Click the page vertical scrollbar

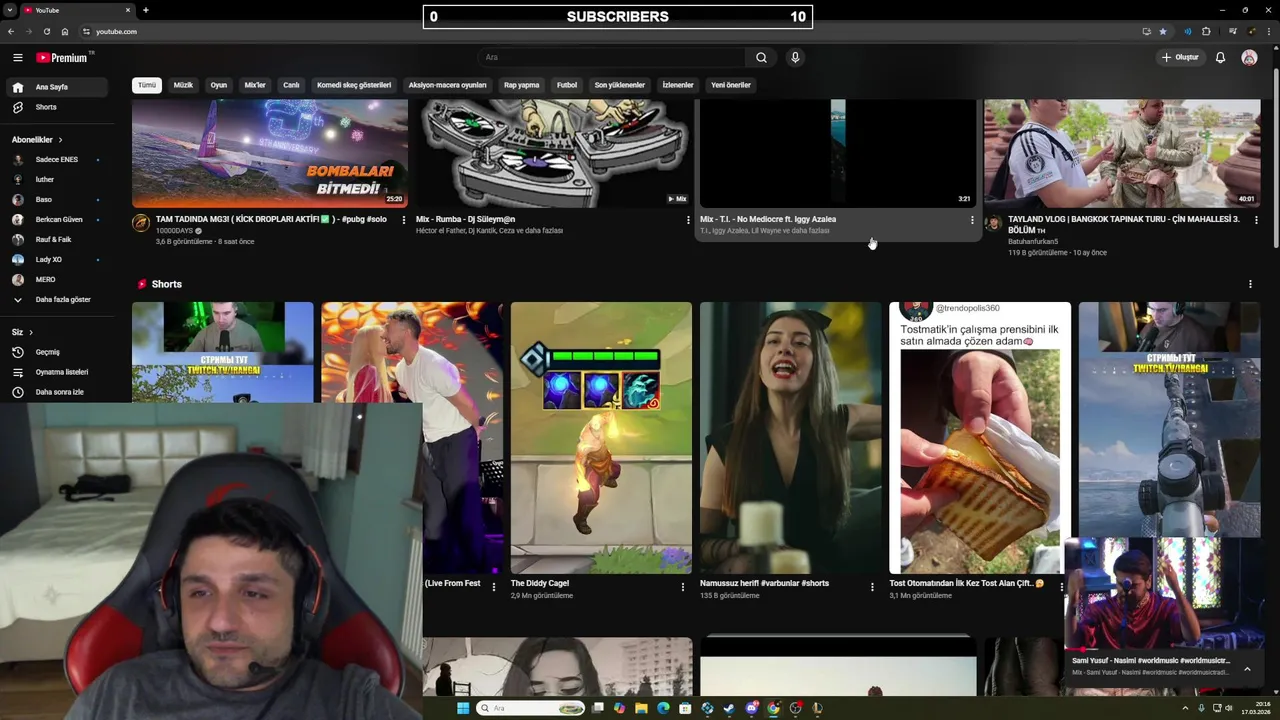click(x=1276, y=160)
